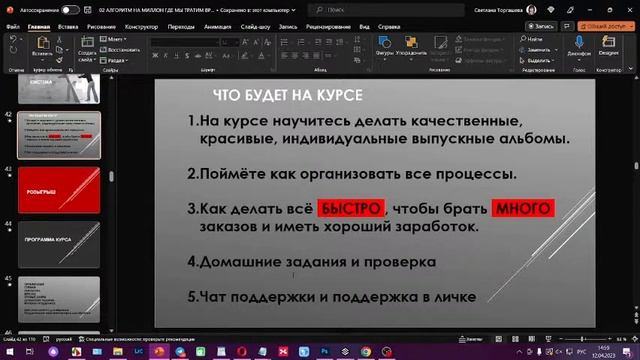Click accessibility recommendations in status bar
The width and height of the screenshot is (640, 360).
pos(137,339)
